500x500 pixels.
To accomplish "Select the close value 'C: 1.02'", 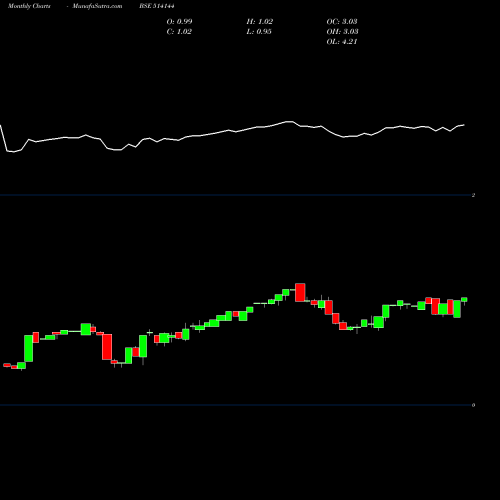I will [x=179, y=31].
